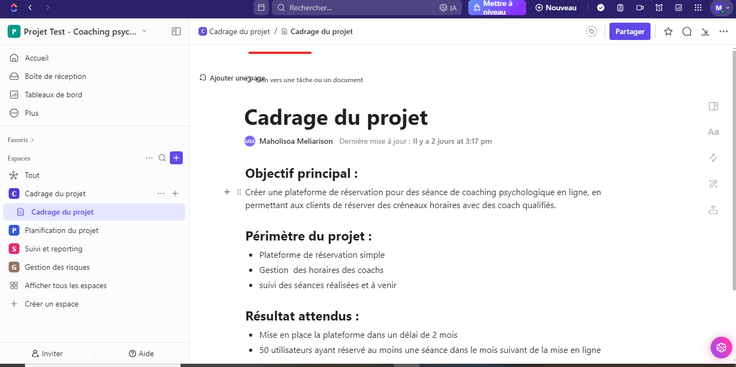The width and height of the screenshot is (736, 367).
Task: Open the calendar icon in top bar
Action: pyautogui.click(x=261, y=8)
